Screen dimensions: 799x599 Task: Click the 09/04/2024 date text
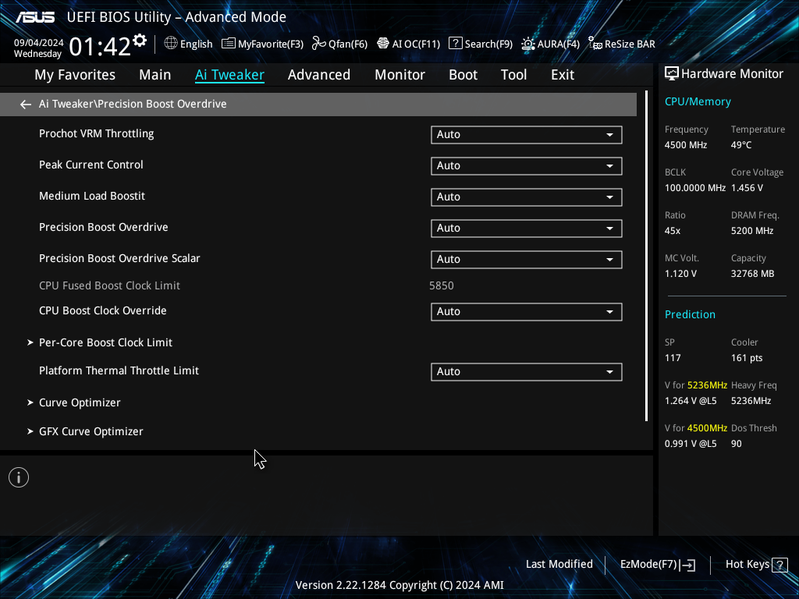[38, 42]
